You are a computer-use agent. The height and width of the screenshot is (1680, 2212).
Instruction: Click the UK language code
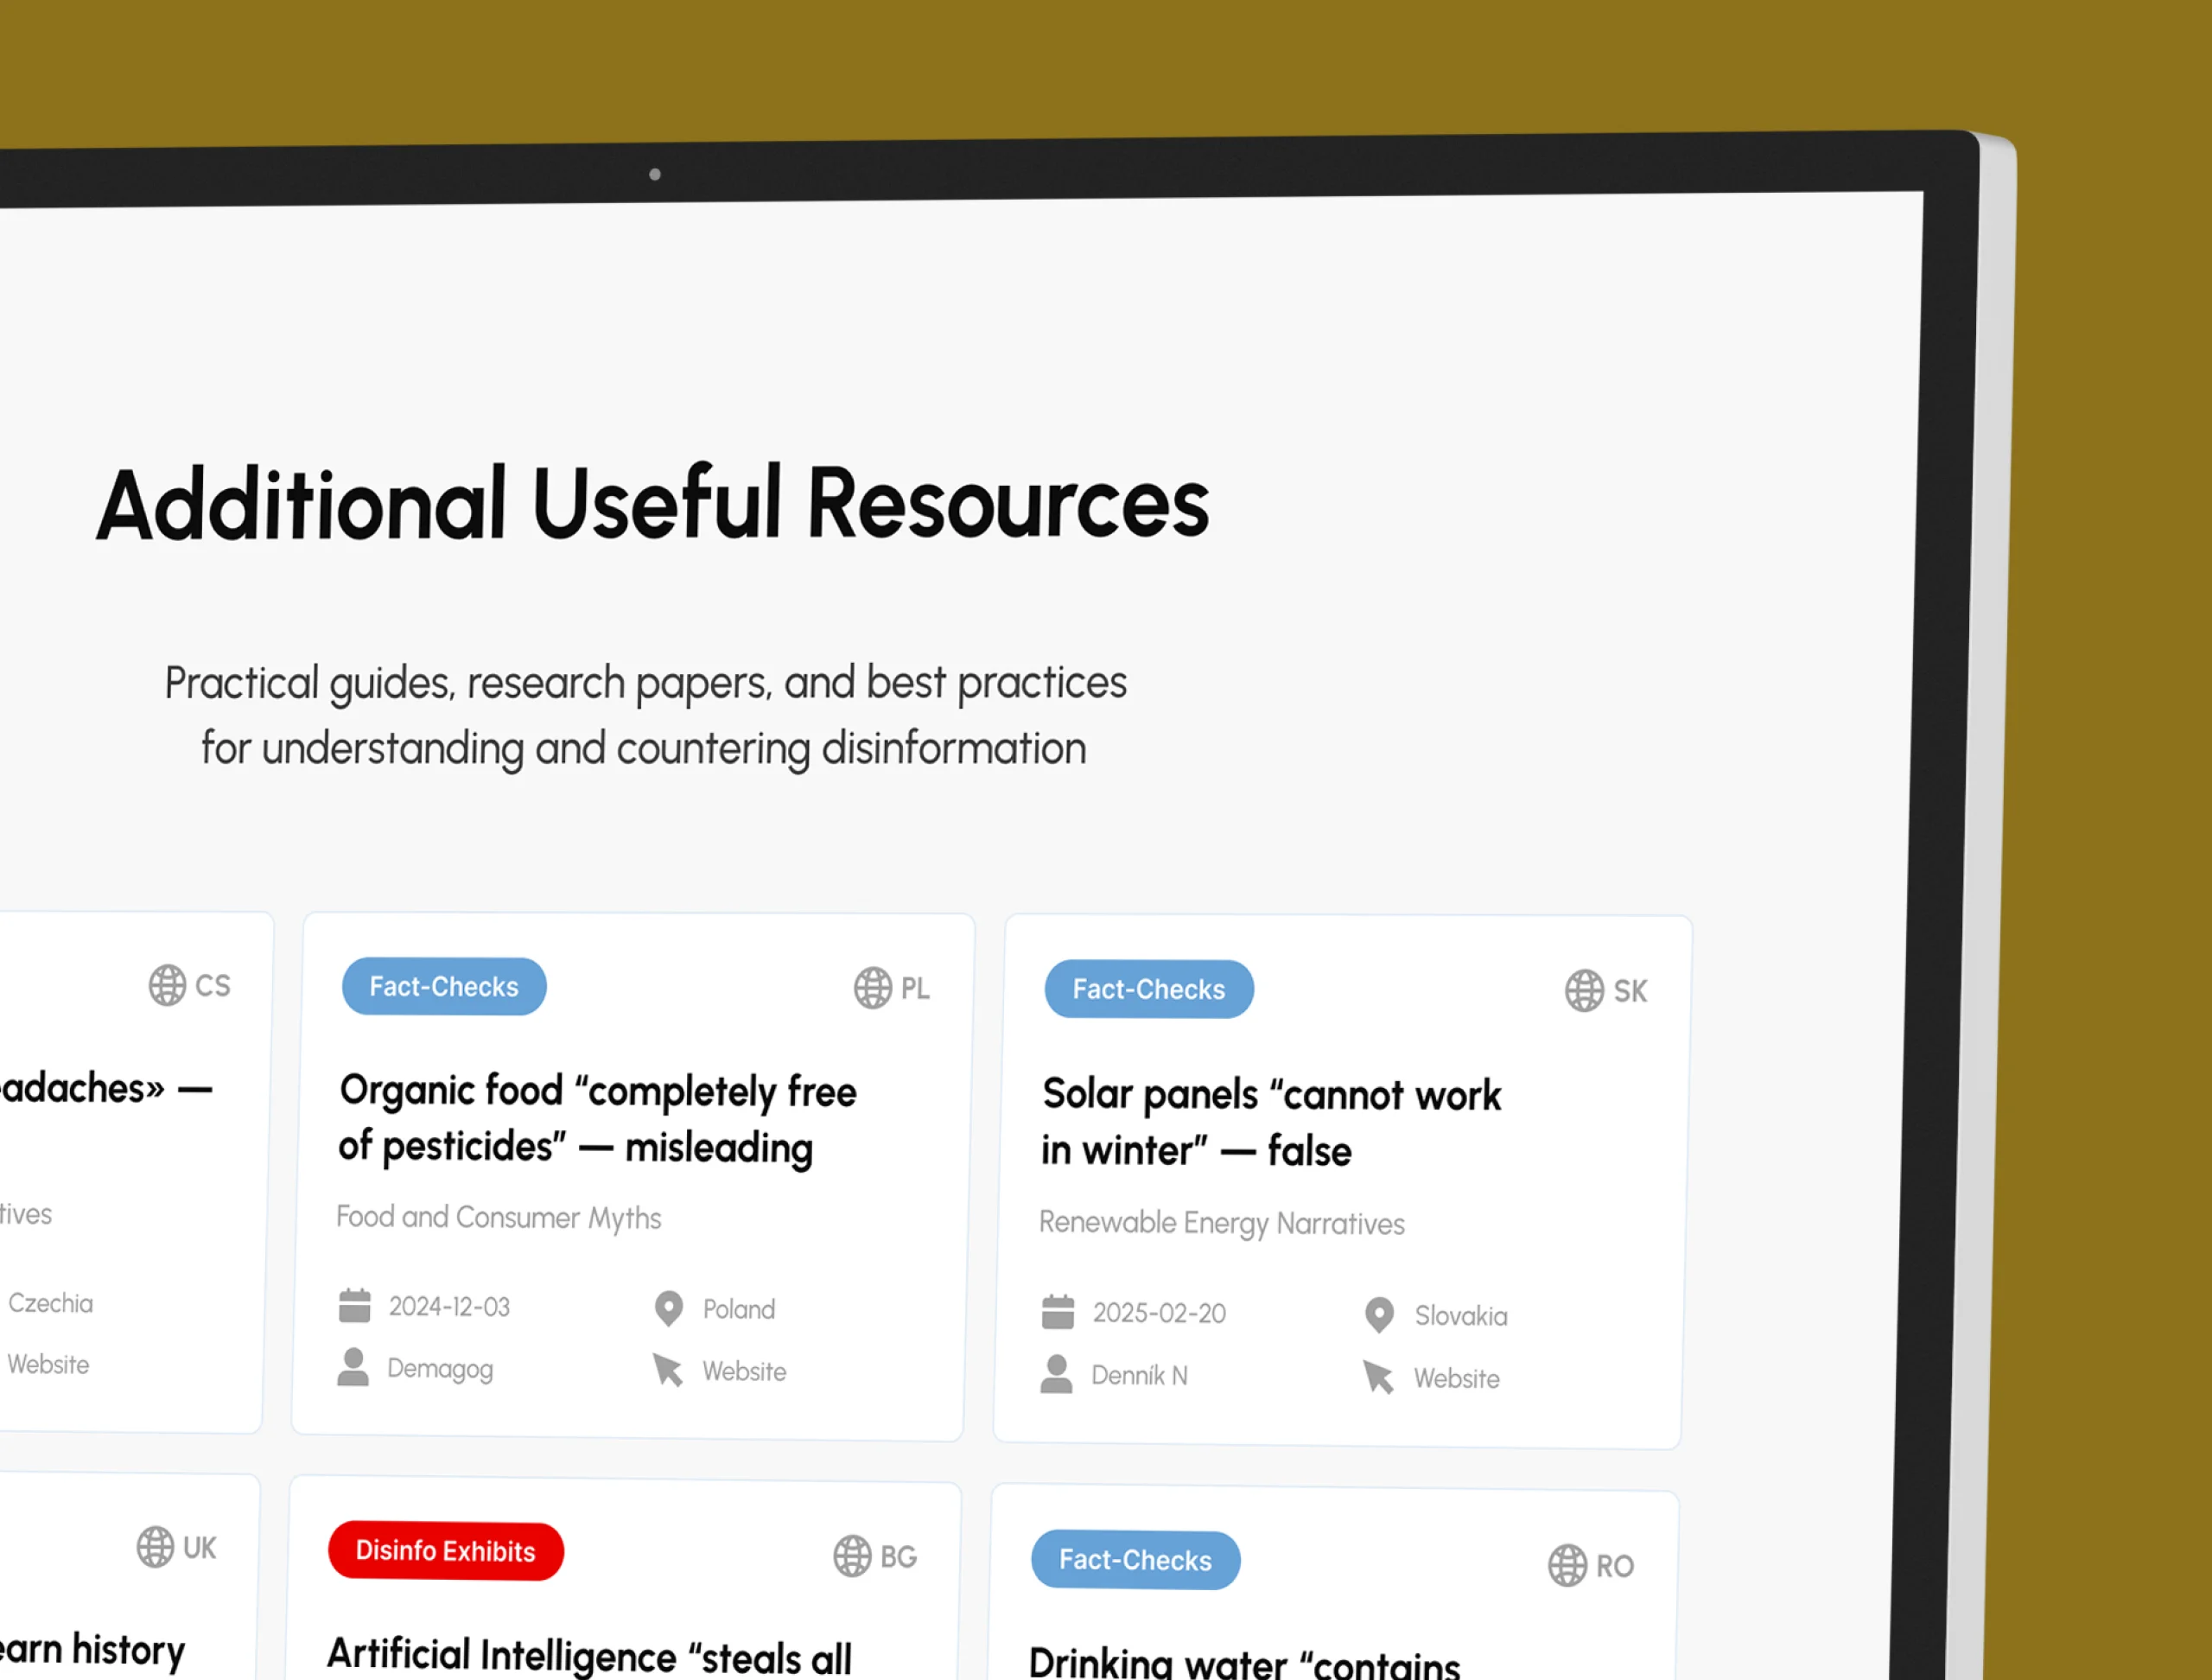[x=199, y=1548]
